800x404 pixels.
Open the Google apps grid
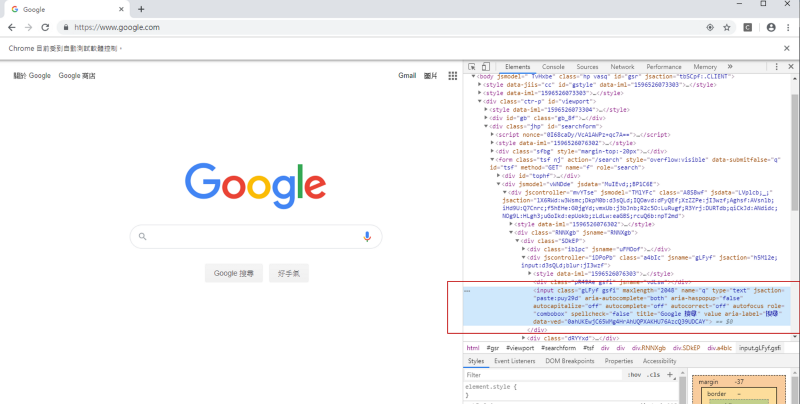(x=453, y=76)
